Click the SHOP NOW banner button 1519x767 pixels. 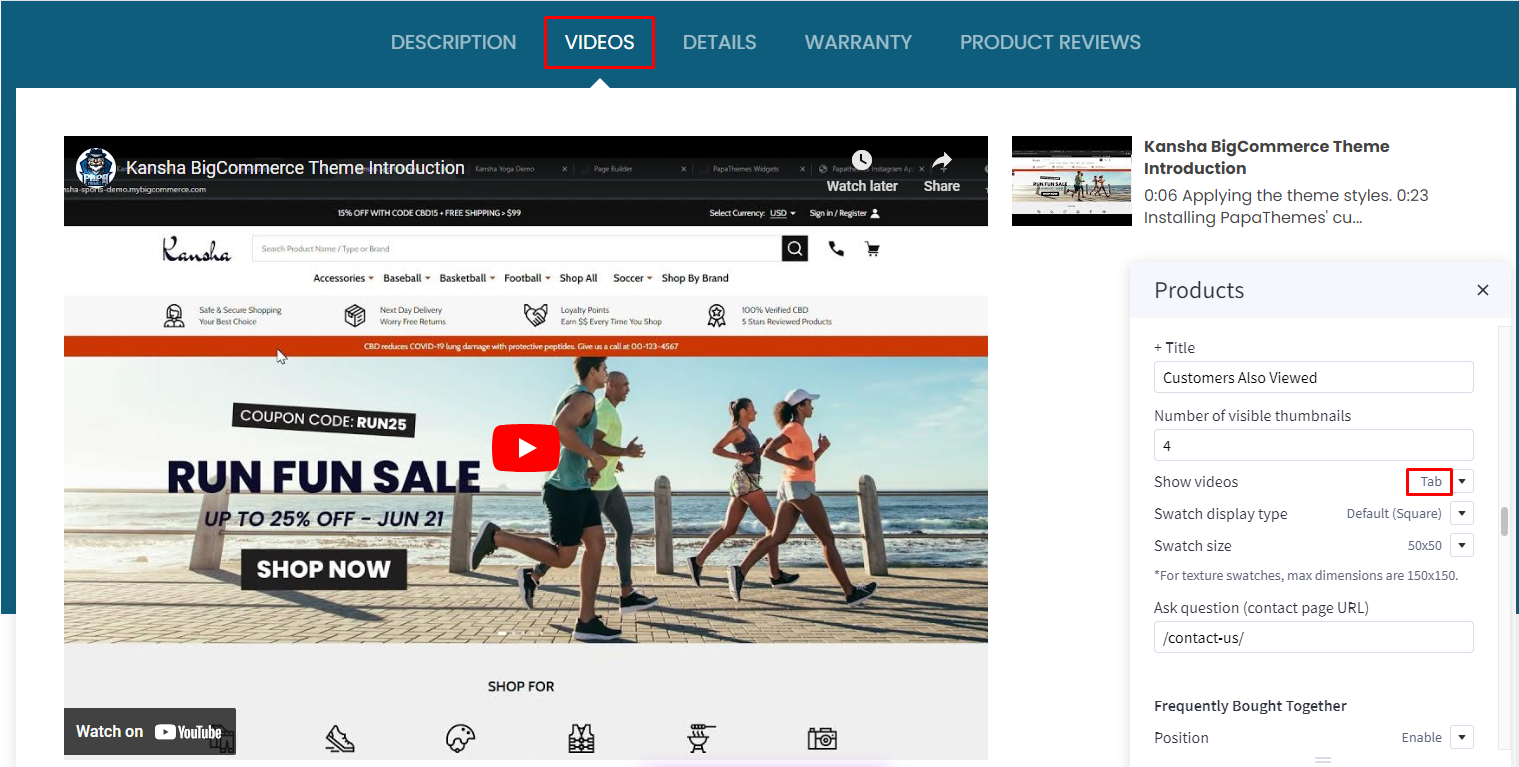click(324, 569)
